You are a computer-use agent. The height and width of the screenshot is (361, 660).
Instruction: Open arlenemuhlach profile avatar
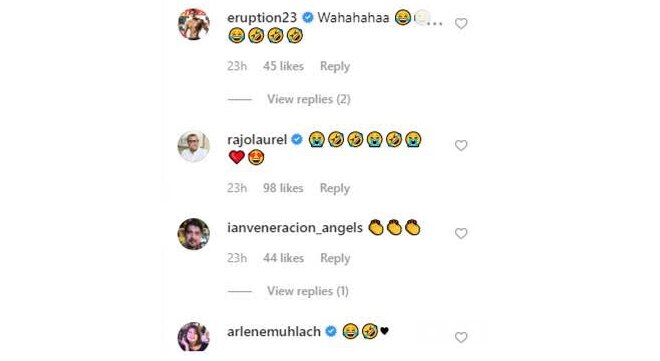tap(194, 337)
